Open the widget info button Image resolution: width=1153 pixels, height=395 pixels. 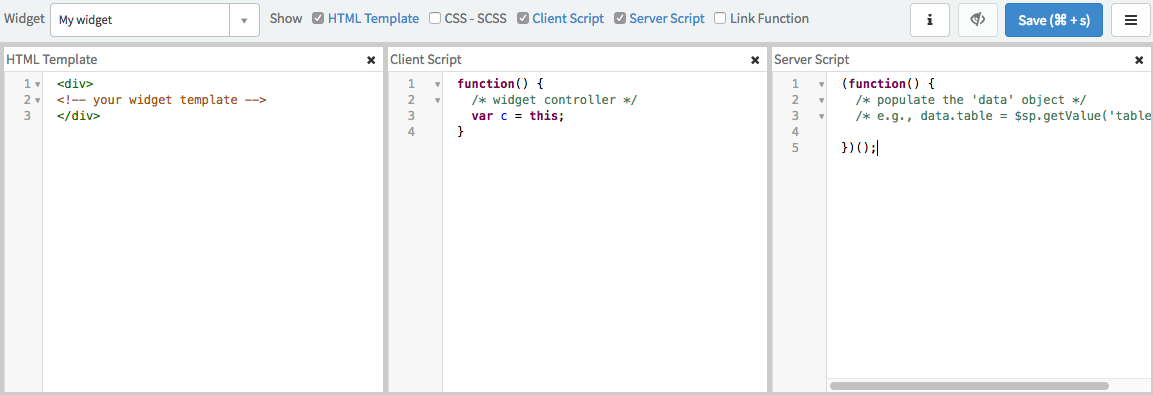929,20
